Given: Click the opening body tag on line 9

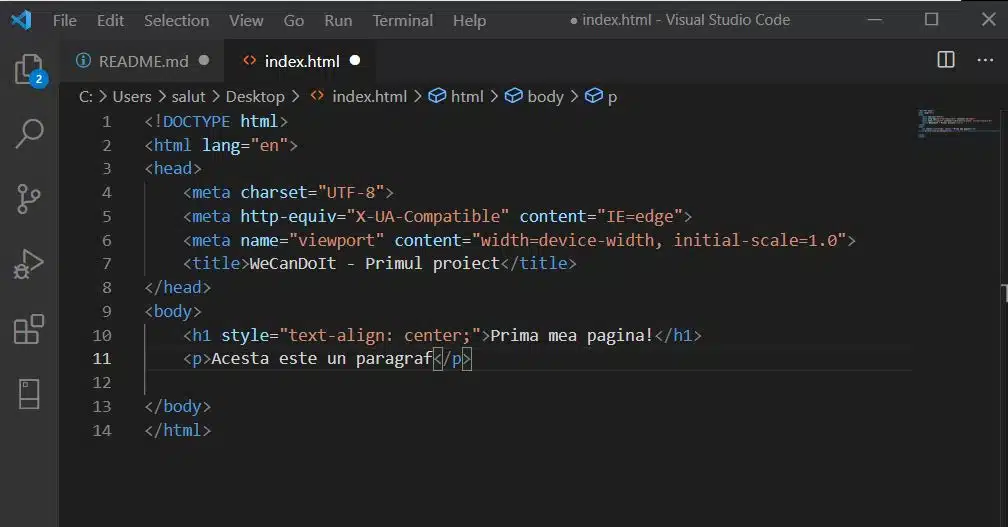Looking at the screenshot, I should (x=173, y=311).
